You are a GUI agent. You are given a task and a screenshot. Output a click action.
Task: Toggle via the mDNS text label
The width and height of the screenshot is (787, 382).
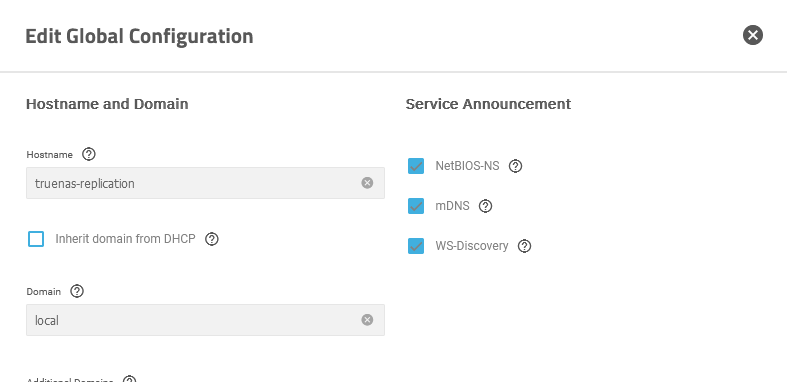pos(452,206)
